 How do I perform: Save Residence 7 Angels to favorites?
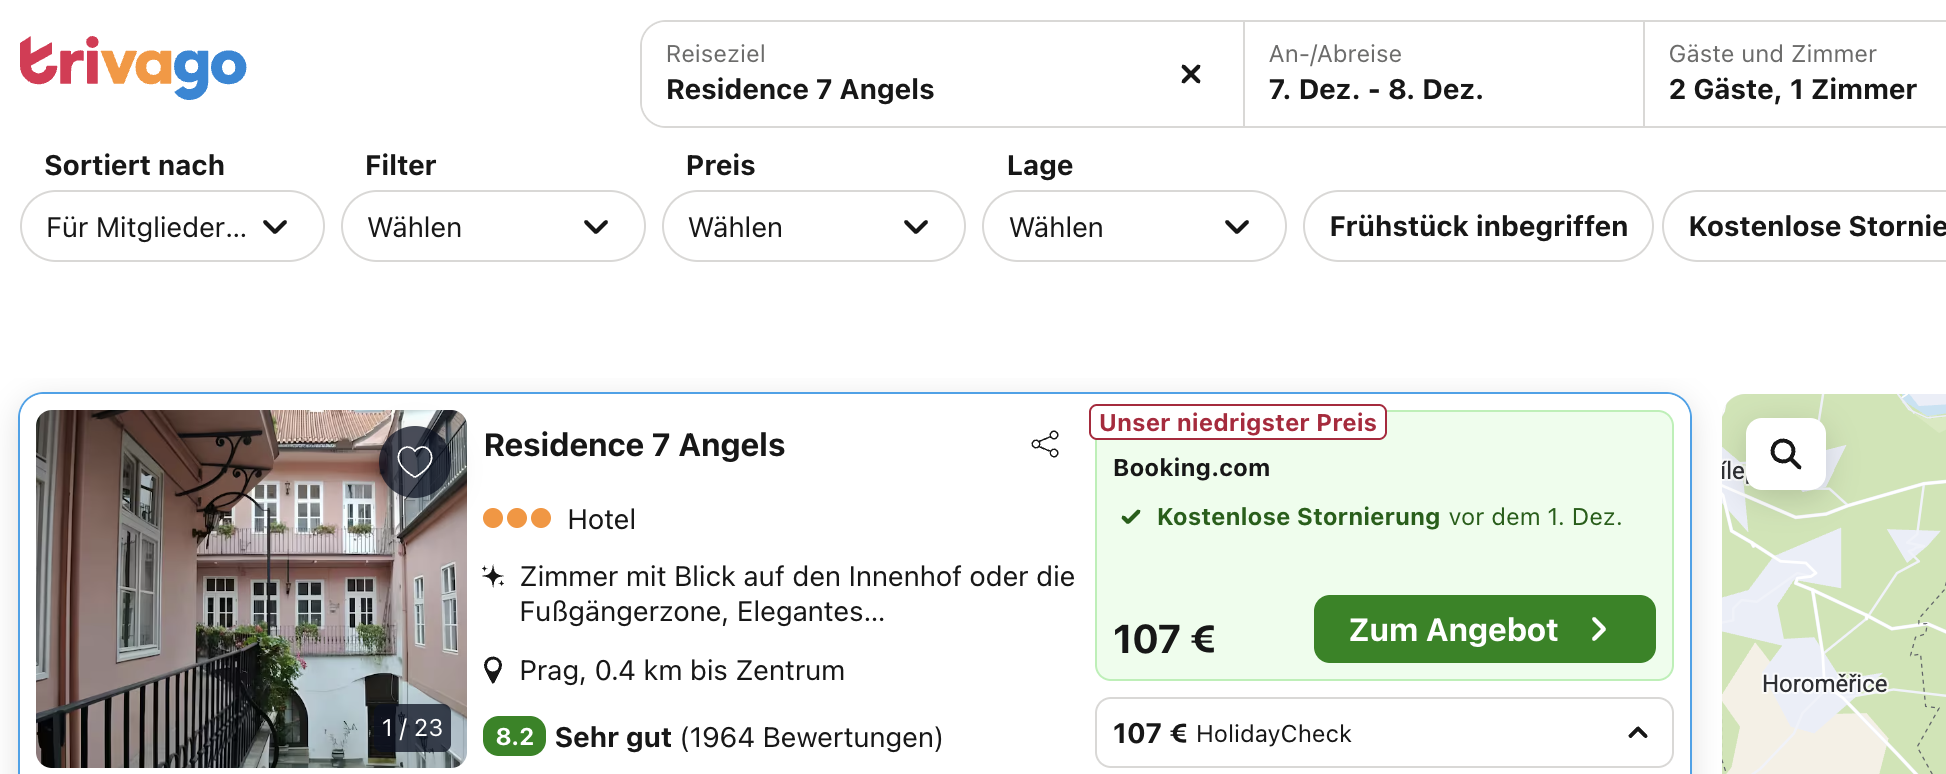(x=414, y=461)
